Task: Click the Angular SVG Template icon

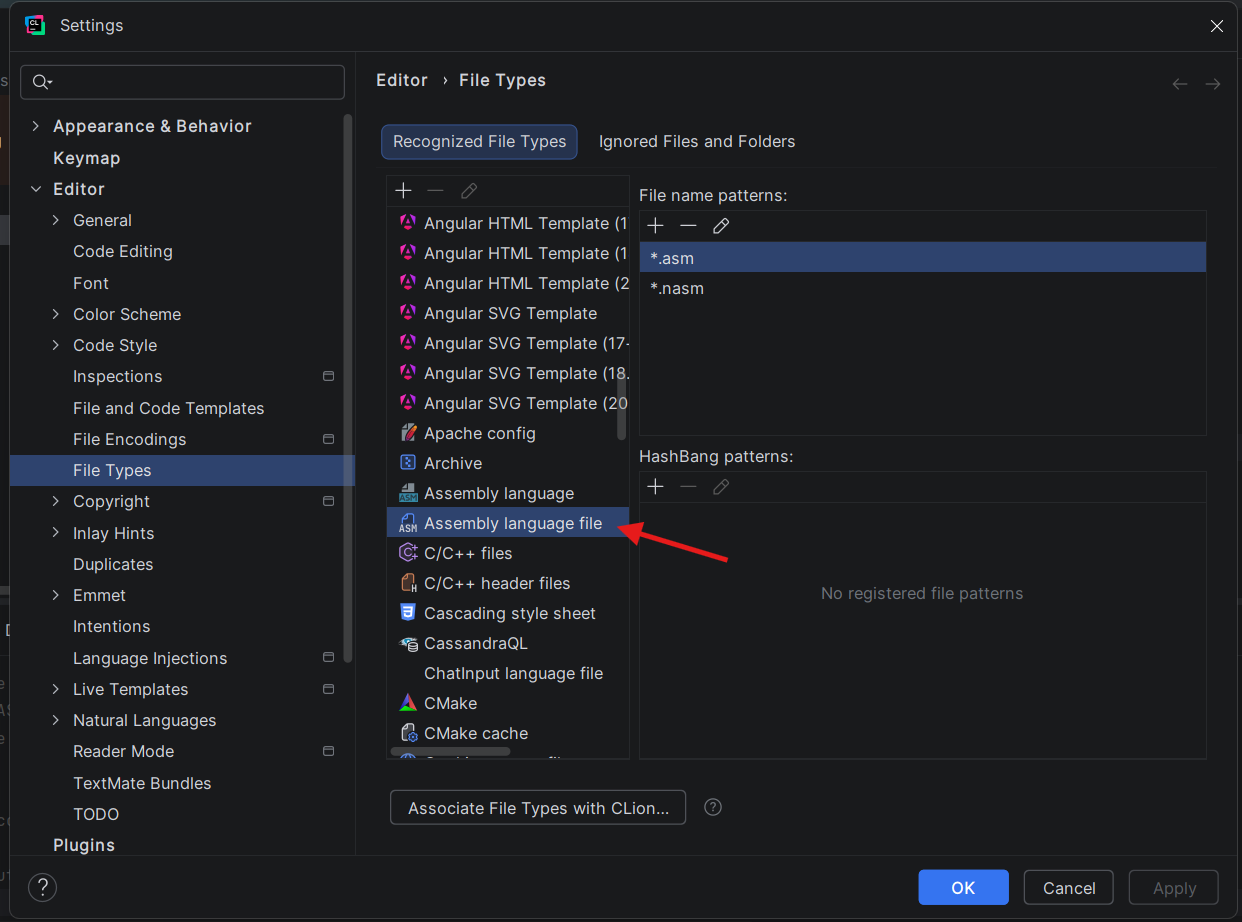Action: click(x=408, y=313)
